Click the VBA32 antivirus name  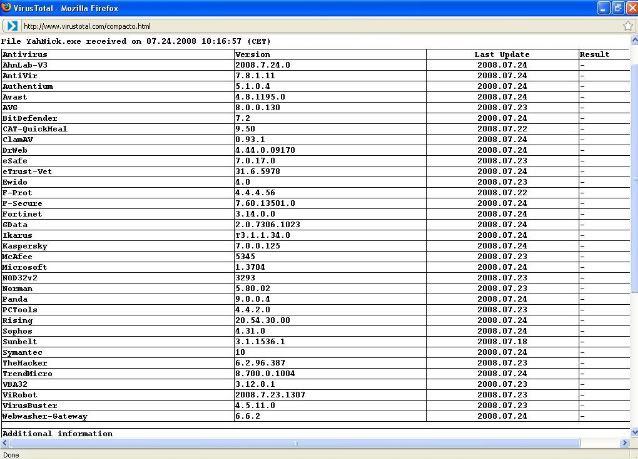pyautogui.click(x=15, y=385)
